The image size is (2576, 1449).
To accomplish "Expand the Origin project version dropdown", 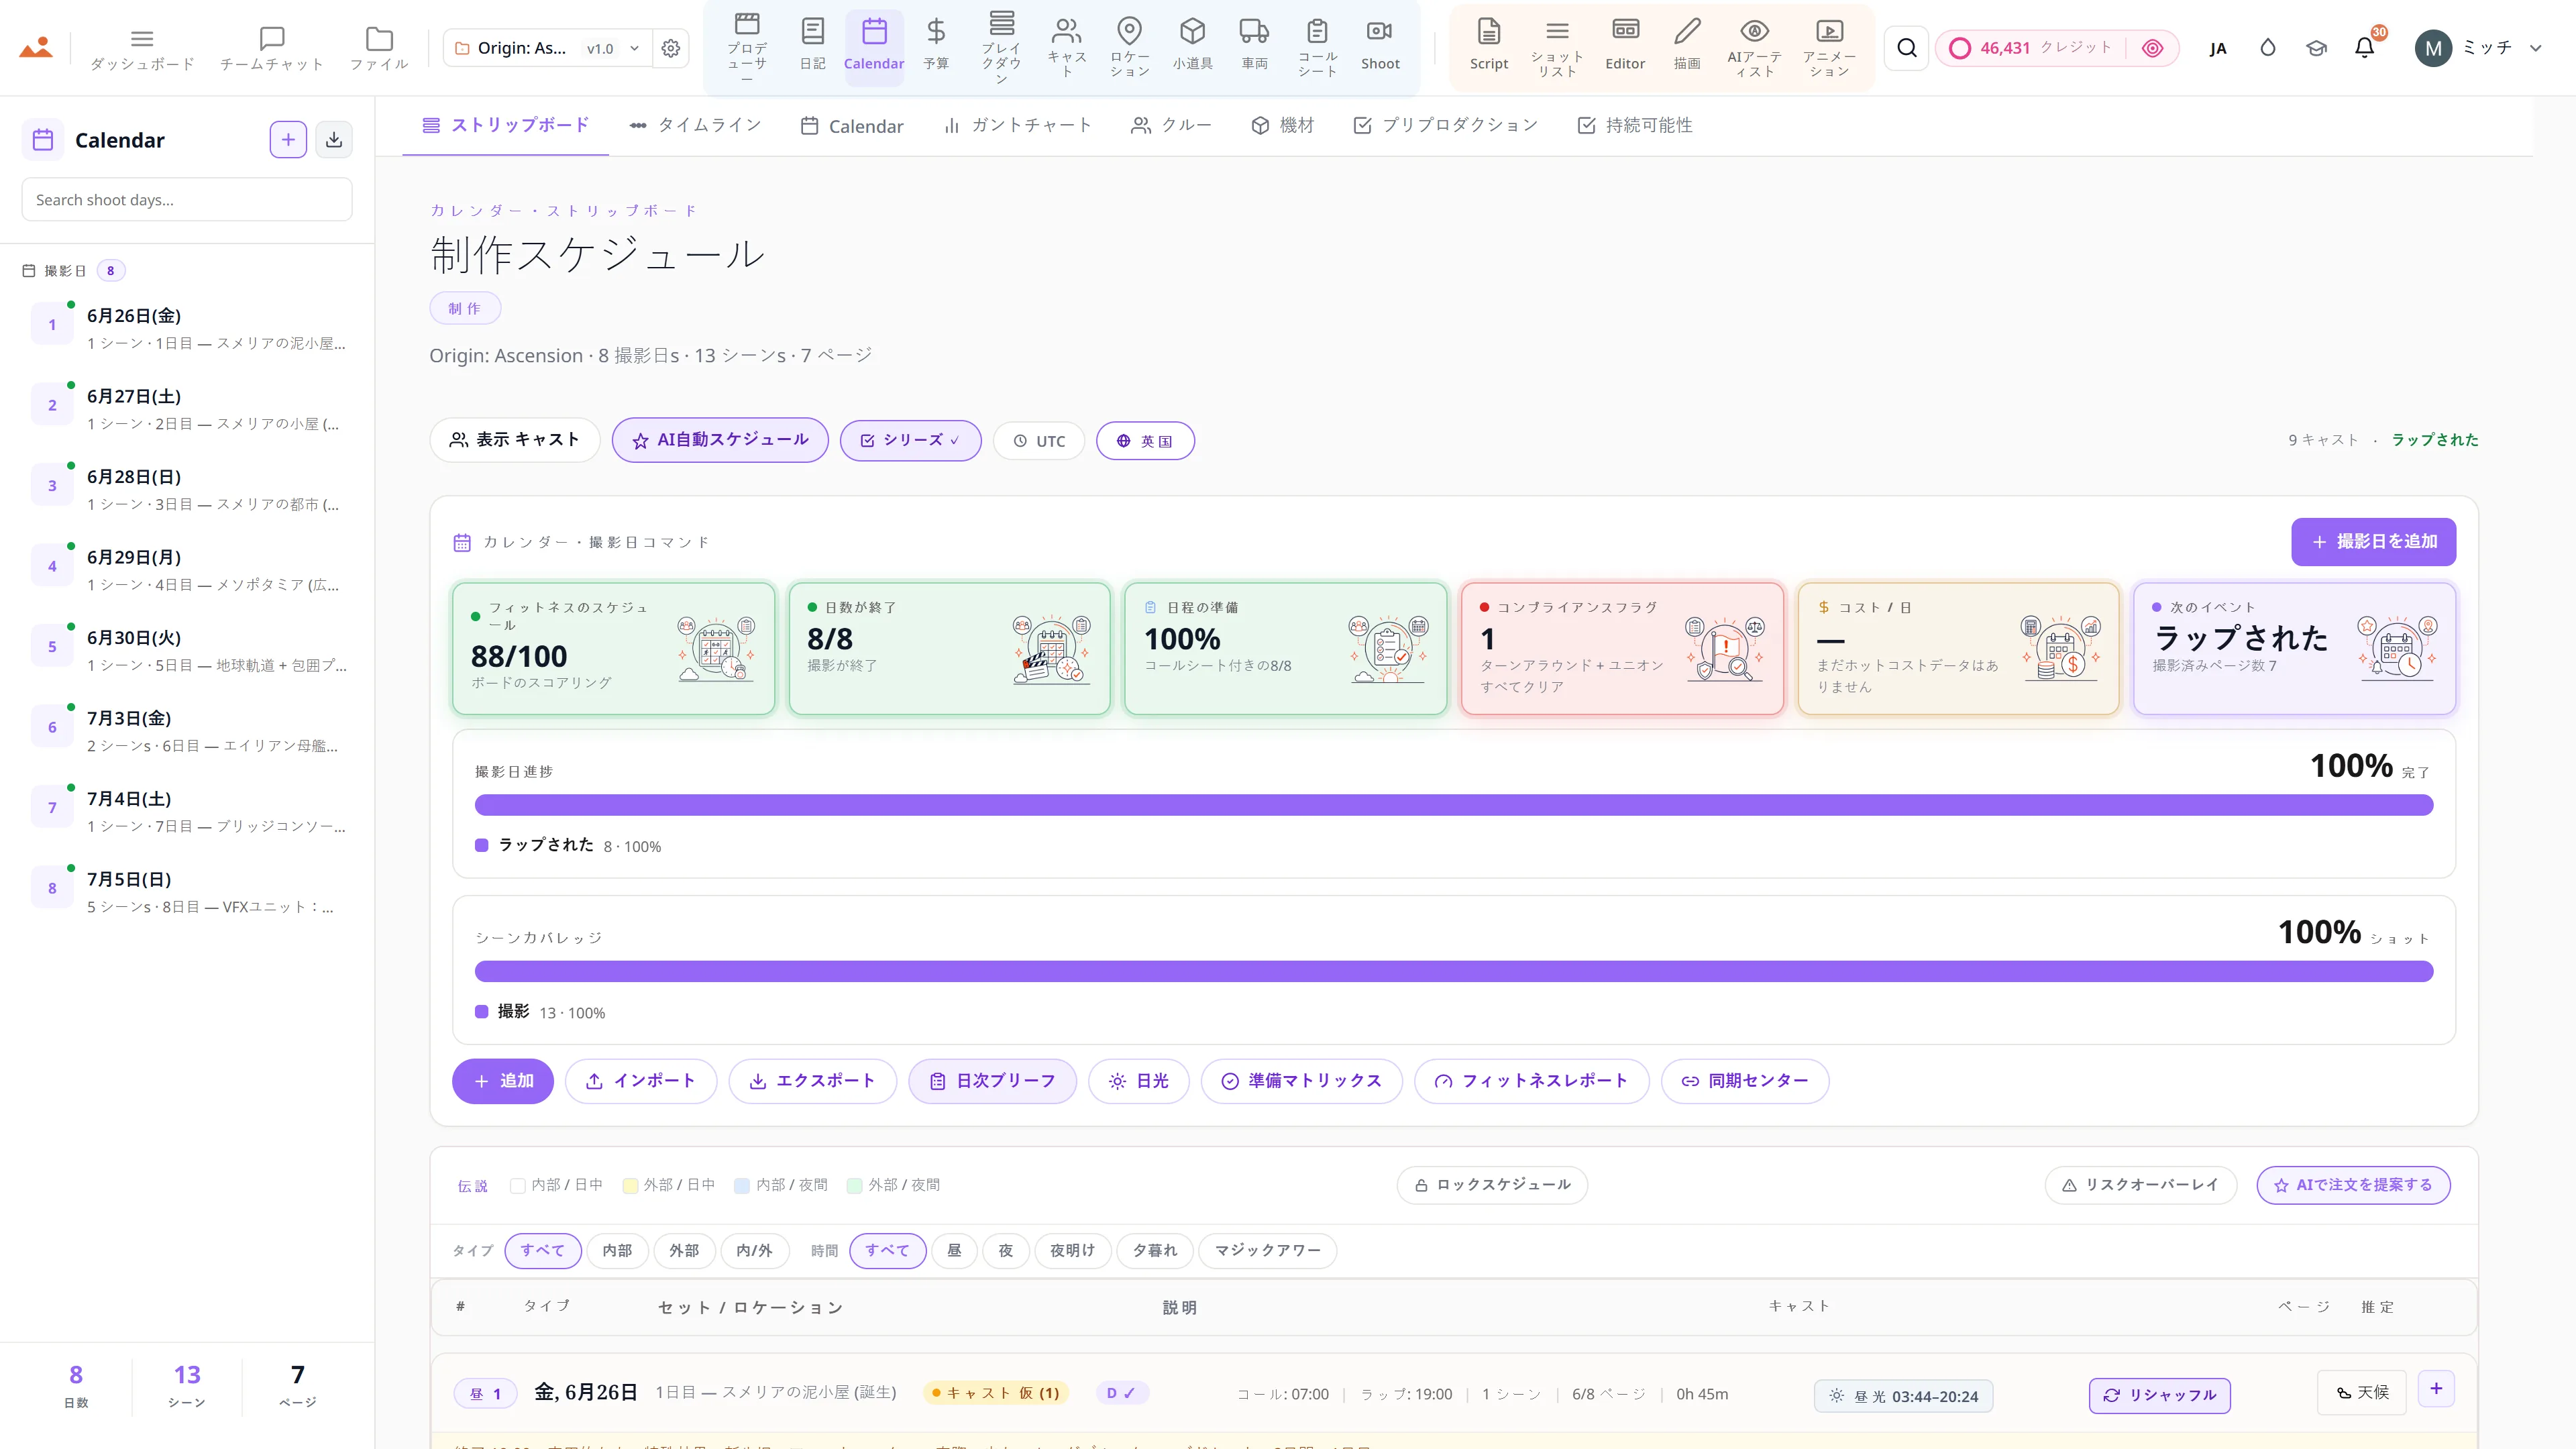I will [x=634, y=48].
